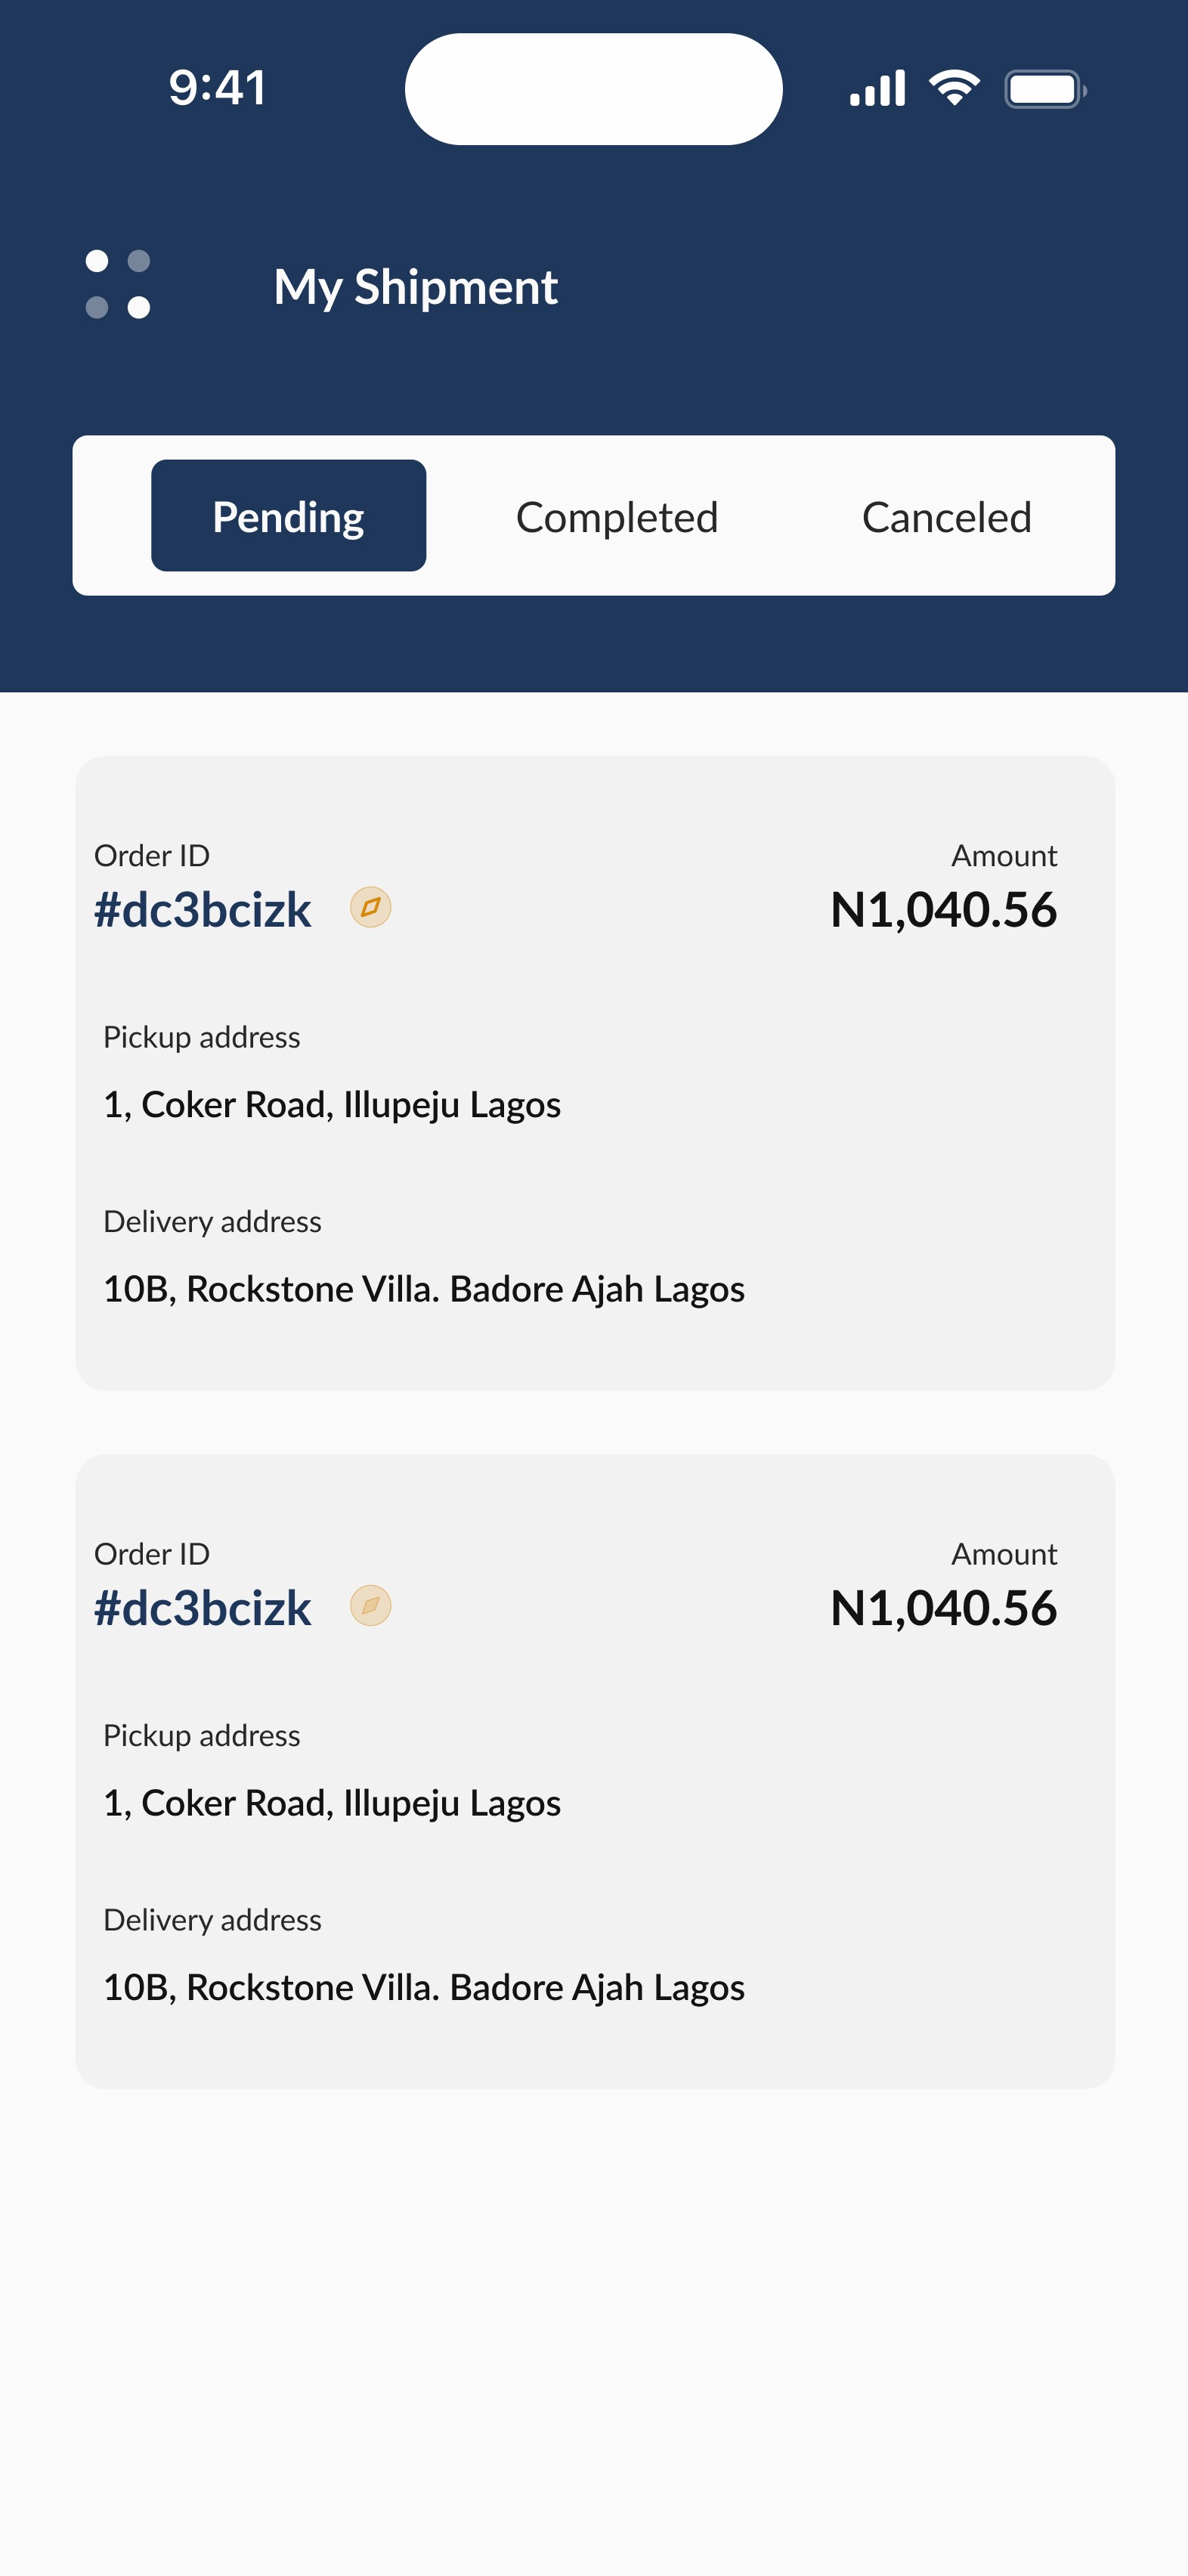Screen dimensions: 1188x2576
Task: Tap second card's delivery address Rockstone Villa
Action: pos(424,1987)
